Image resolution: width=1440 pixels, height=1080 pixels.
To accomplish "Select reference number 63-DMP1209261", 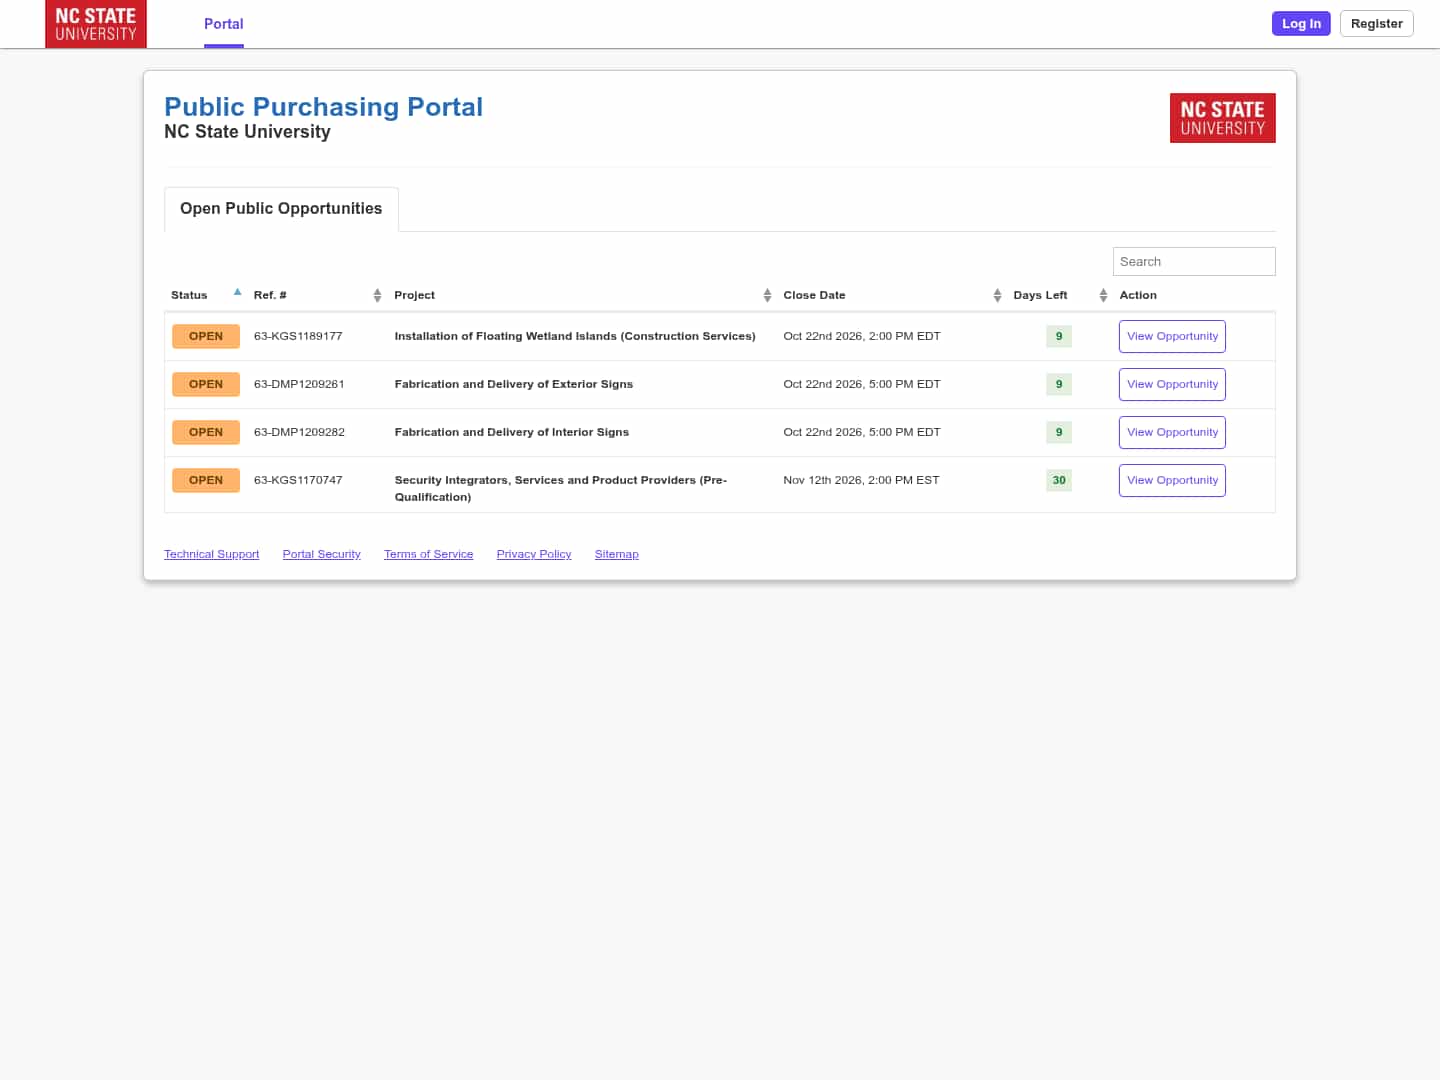I will tap(299, 384).
